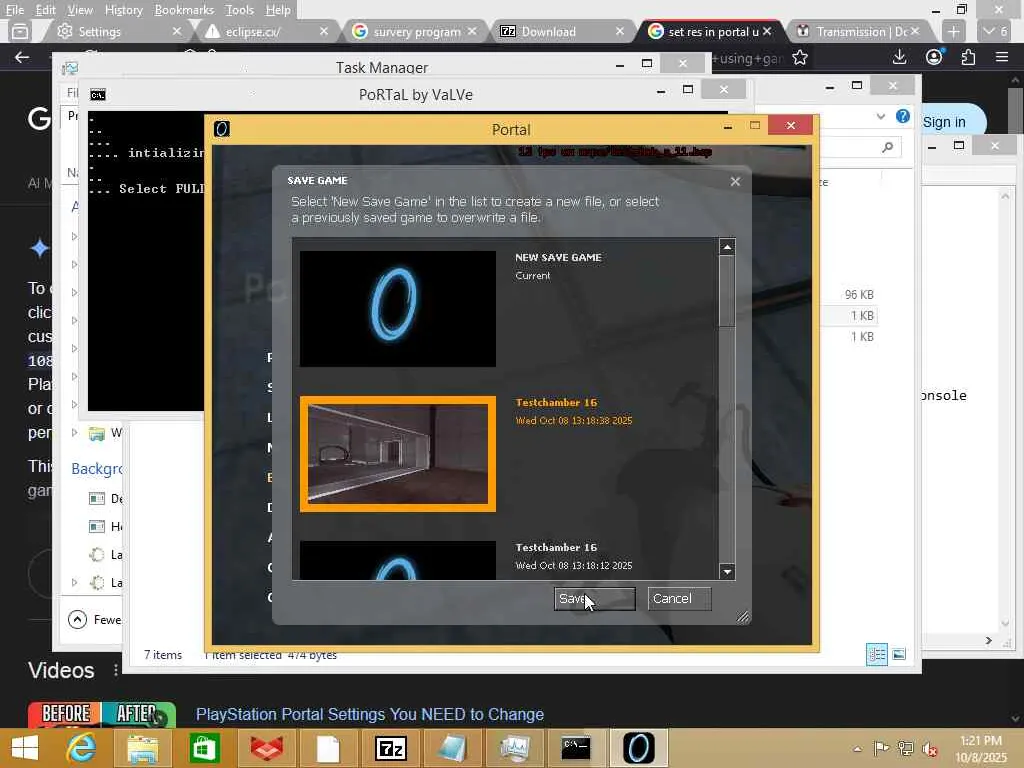Open the Videos section options dots
The width and height of the screenshot is (1024, 768).
click(116, 670)
